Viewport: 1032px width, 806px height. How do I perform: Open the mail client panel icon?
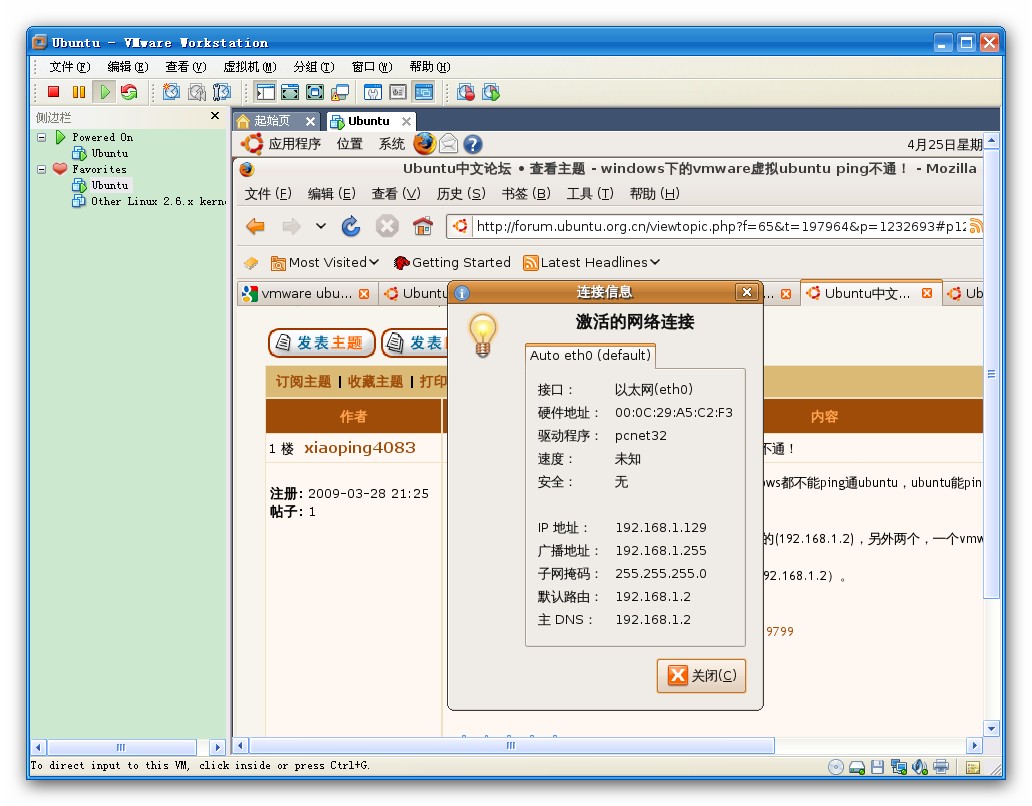(x=448, y=143)
